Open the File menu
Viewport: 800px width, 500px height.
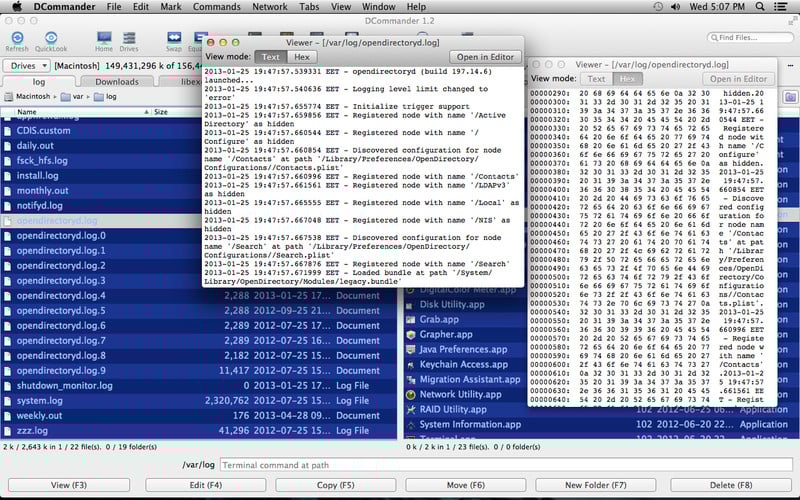point(114,7)
